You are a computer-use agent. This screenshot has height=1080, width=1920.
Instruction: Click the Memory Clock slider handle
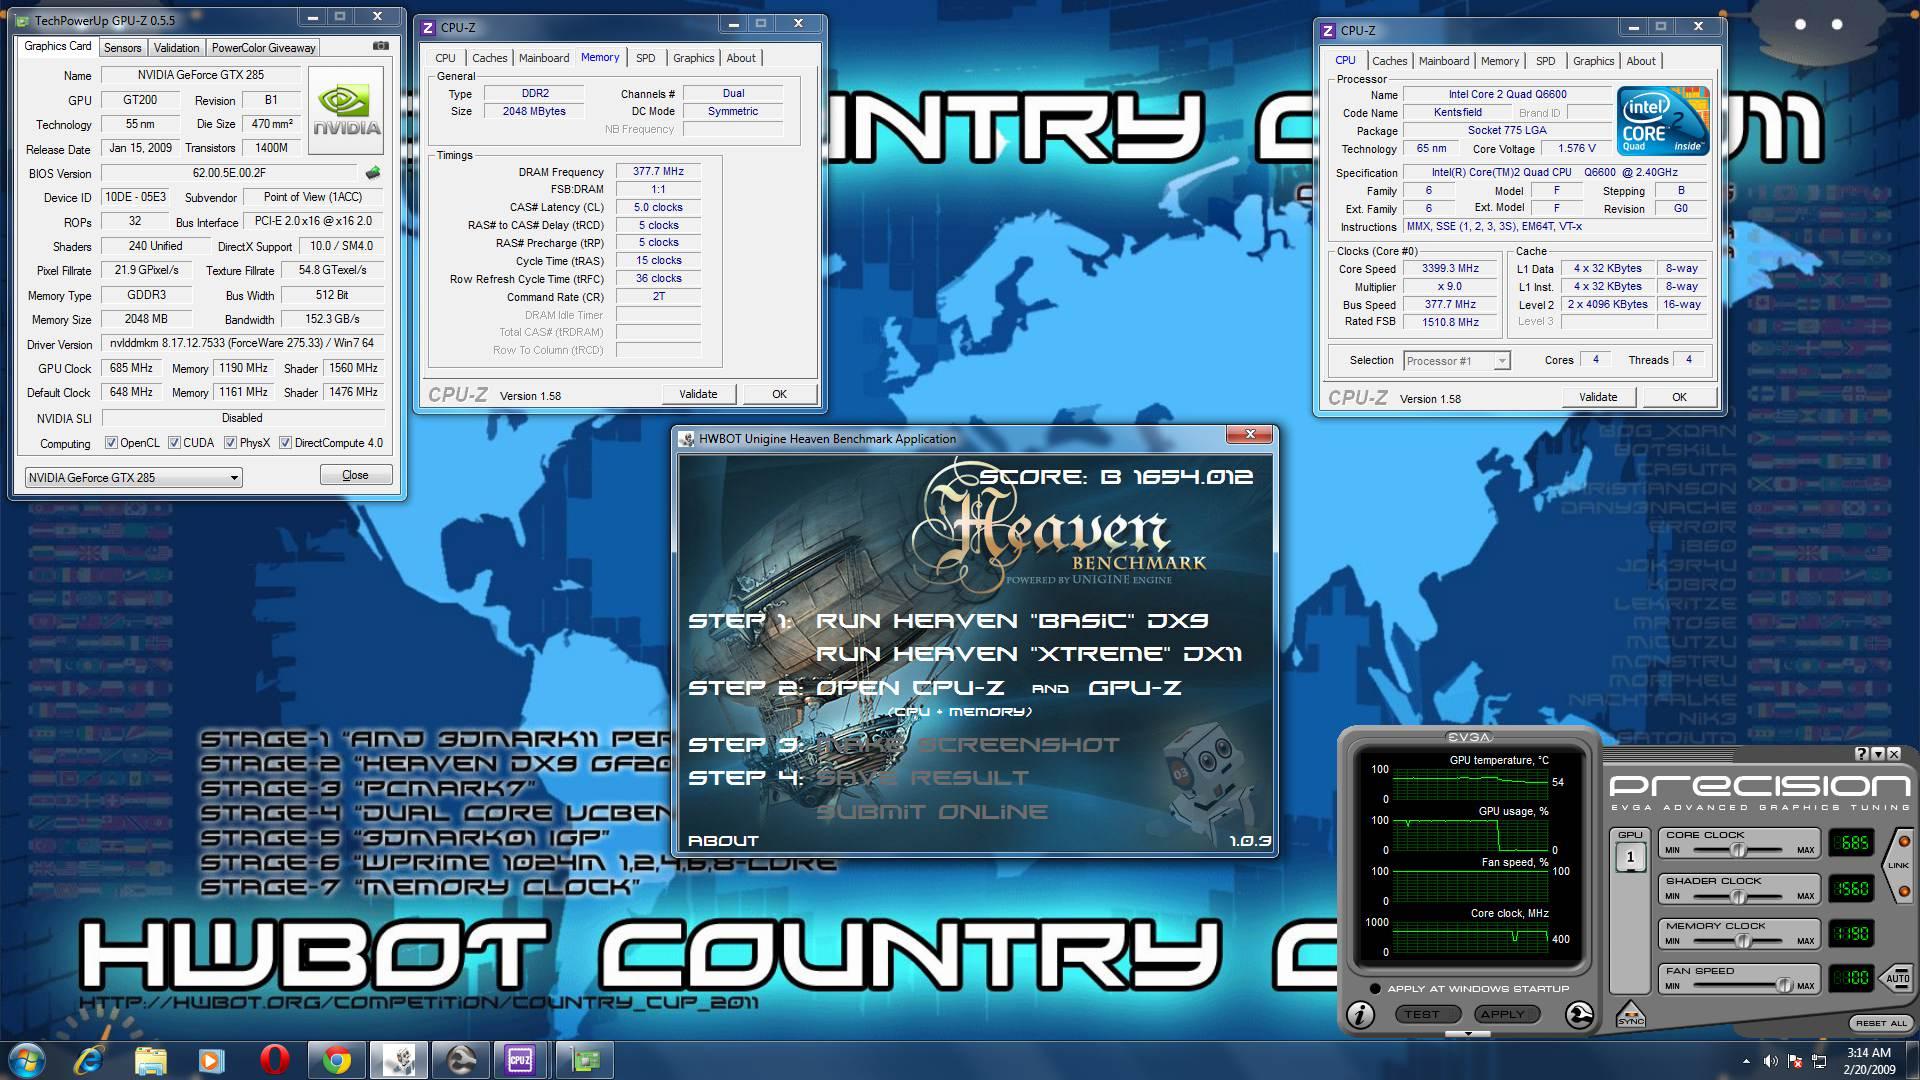[x=1744, y=940]
